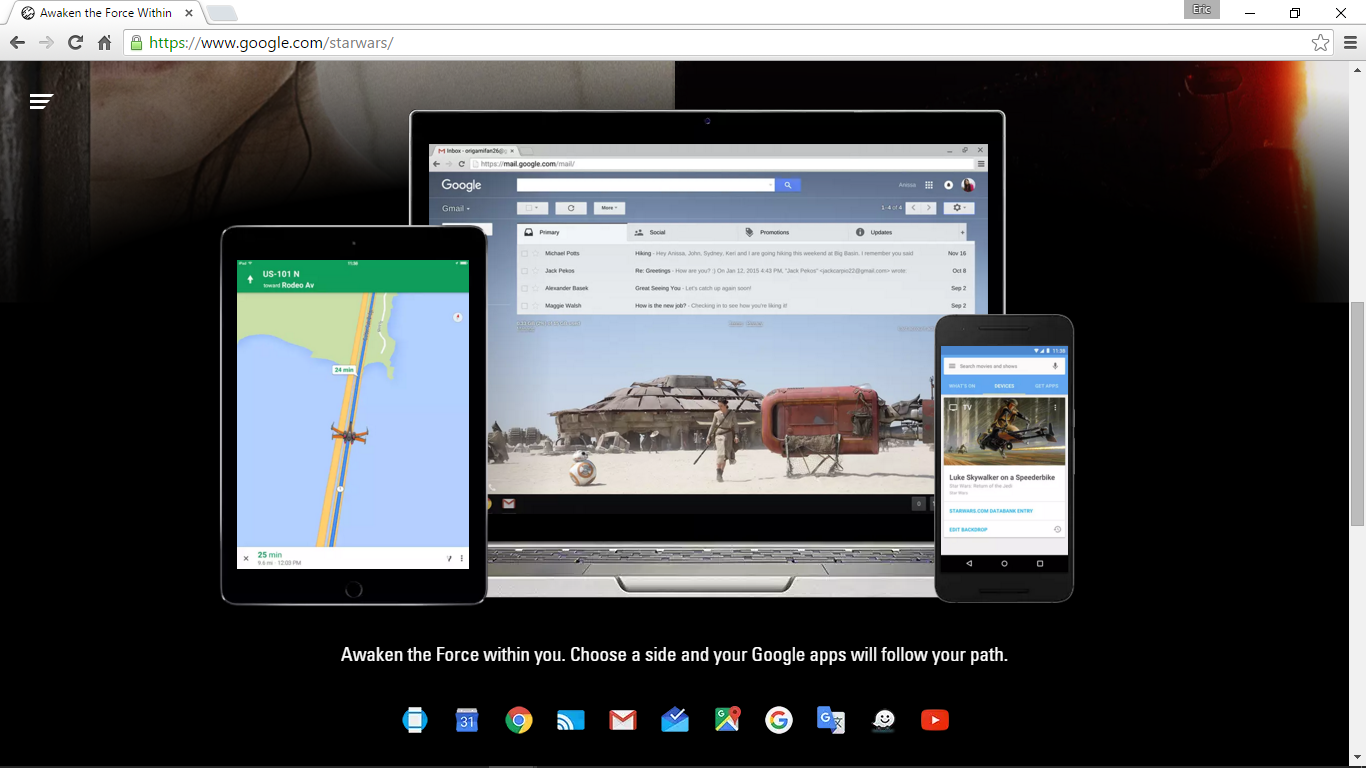Close the Awaken the Force Within tab

189,13
